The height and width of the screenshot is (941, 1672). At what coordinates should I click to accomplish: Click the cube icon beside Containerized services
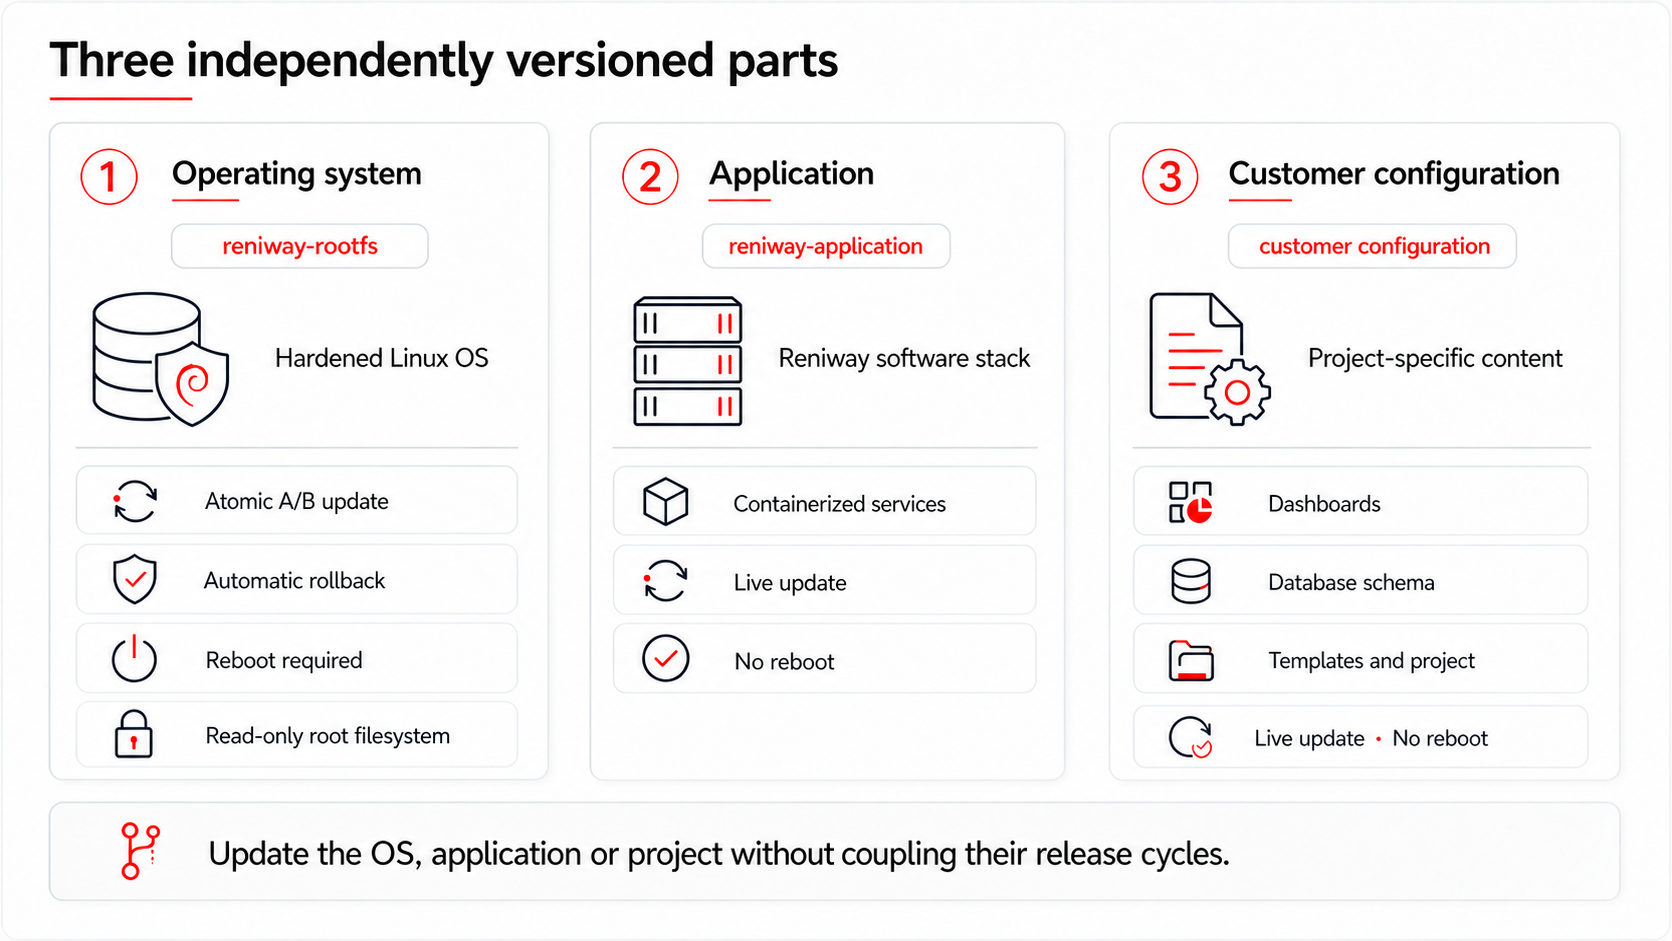click(x=665, y=501)
